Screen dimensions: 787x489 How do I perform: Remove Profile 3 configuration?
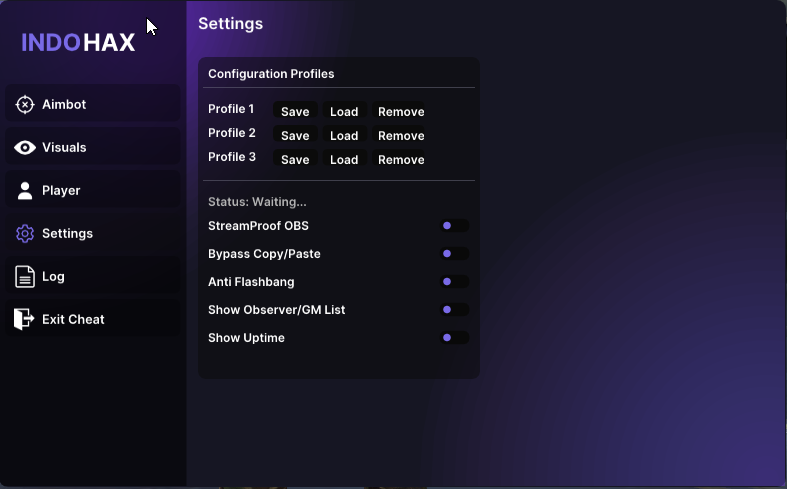click(401, 160)
